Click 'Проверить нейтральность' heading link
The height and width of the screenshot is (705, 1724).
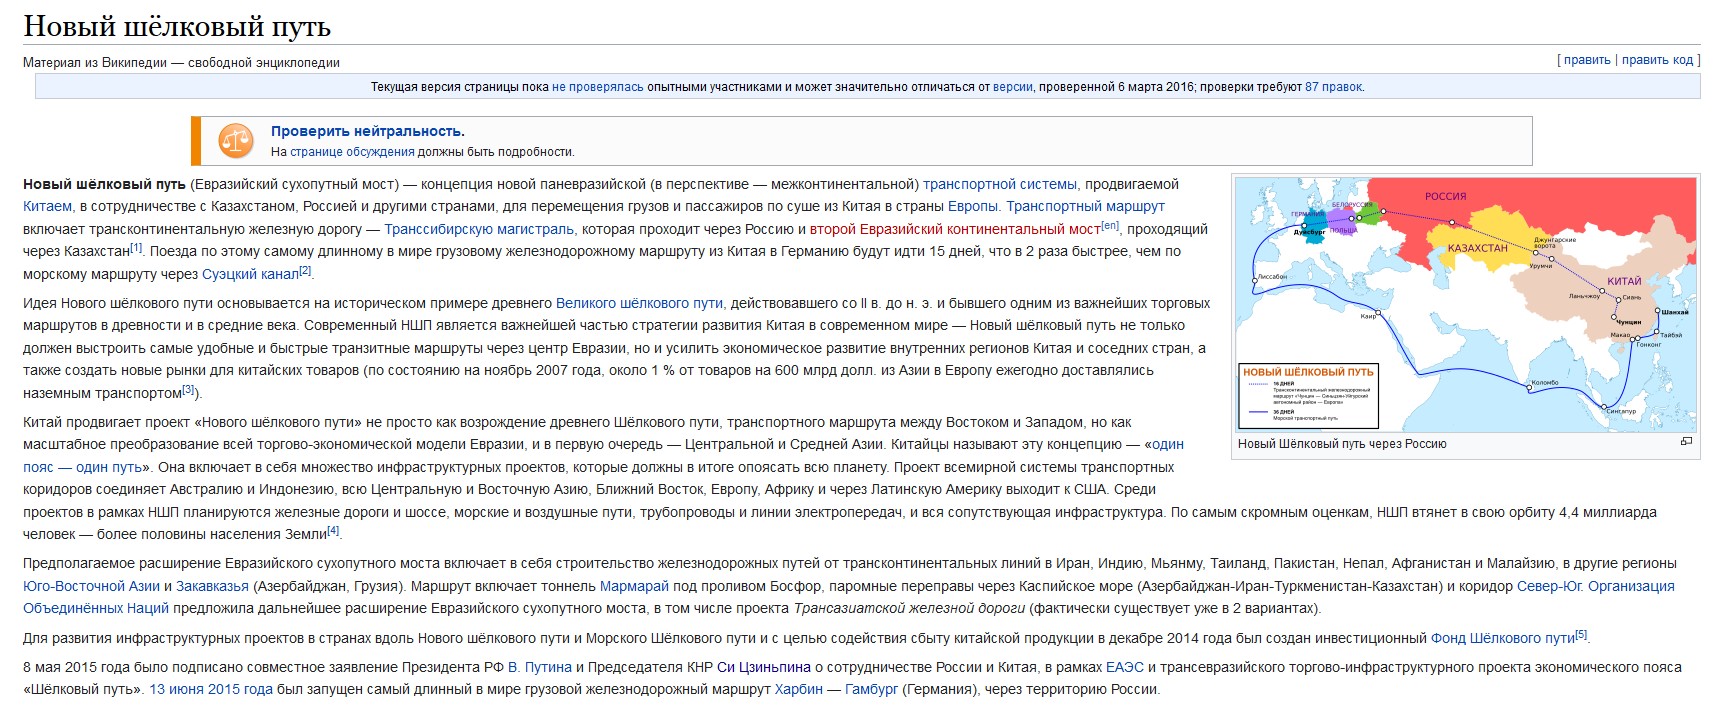tap(367, 131)
